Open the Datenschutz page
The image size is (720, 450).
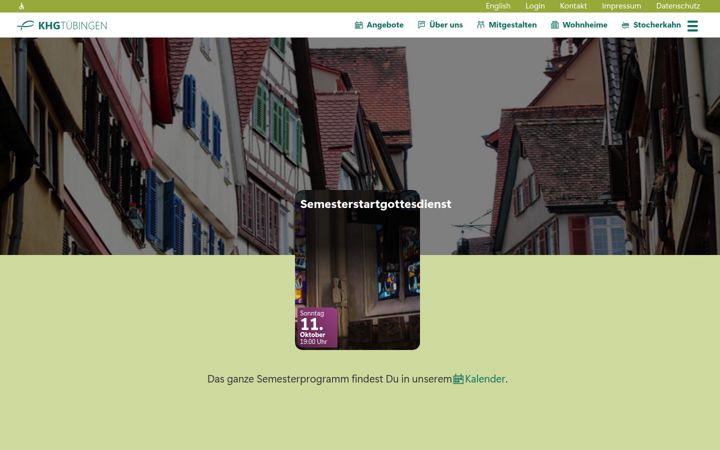coord(678,6)
